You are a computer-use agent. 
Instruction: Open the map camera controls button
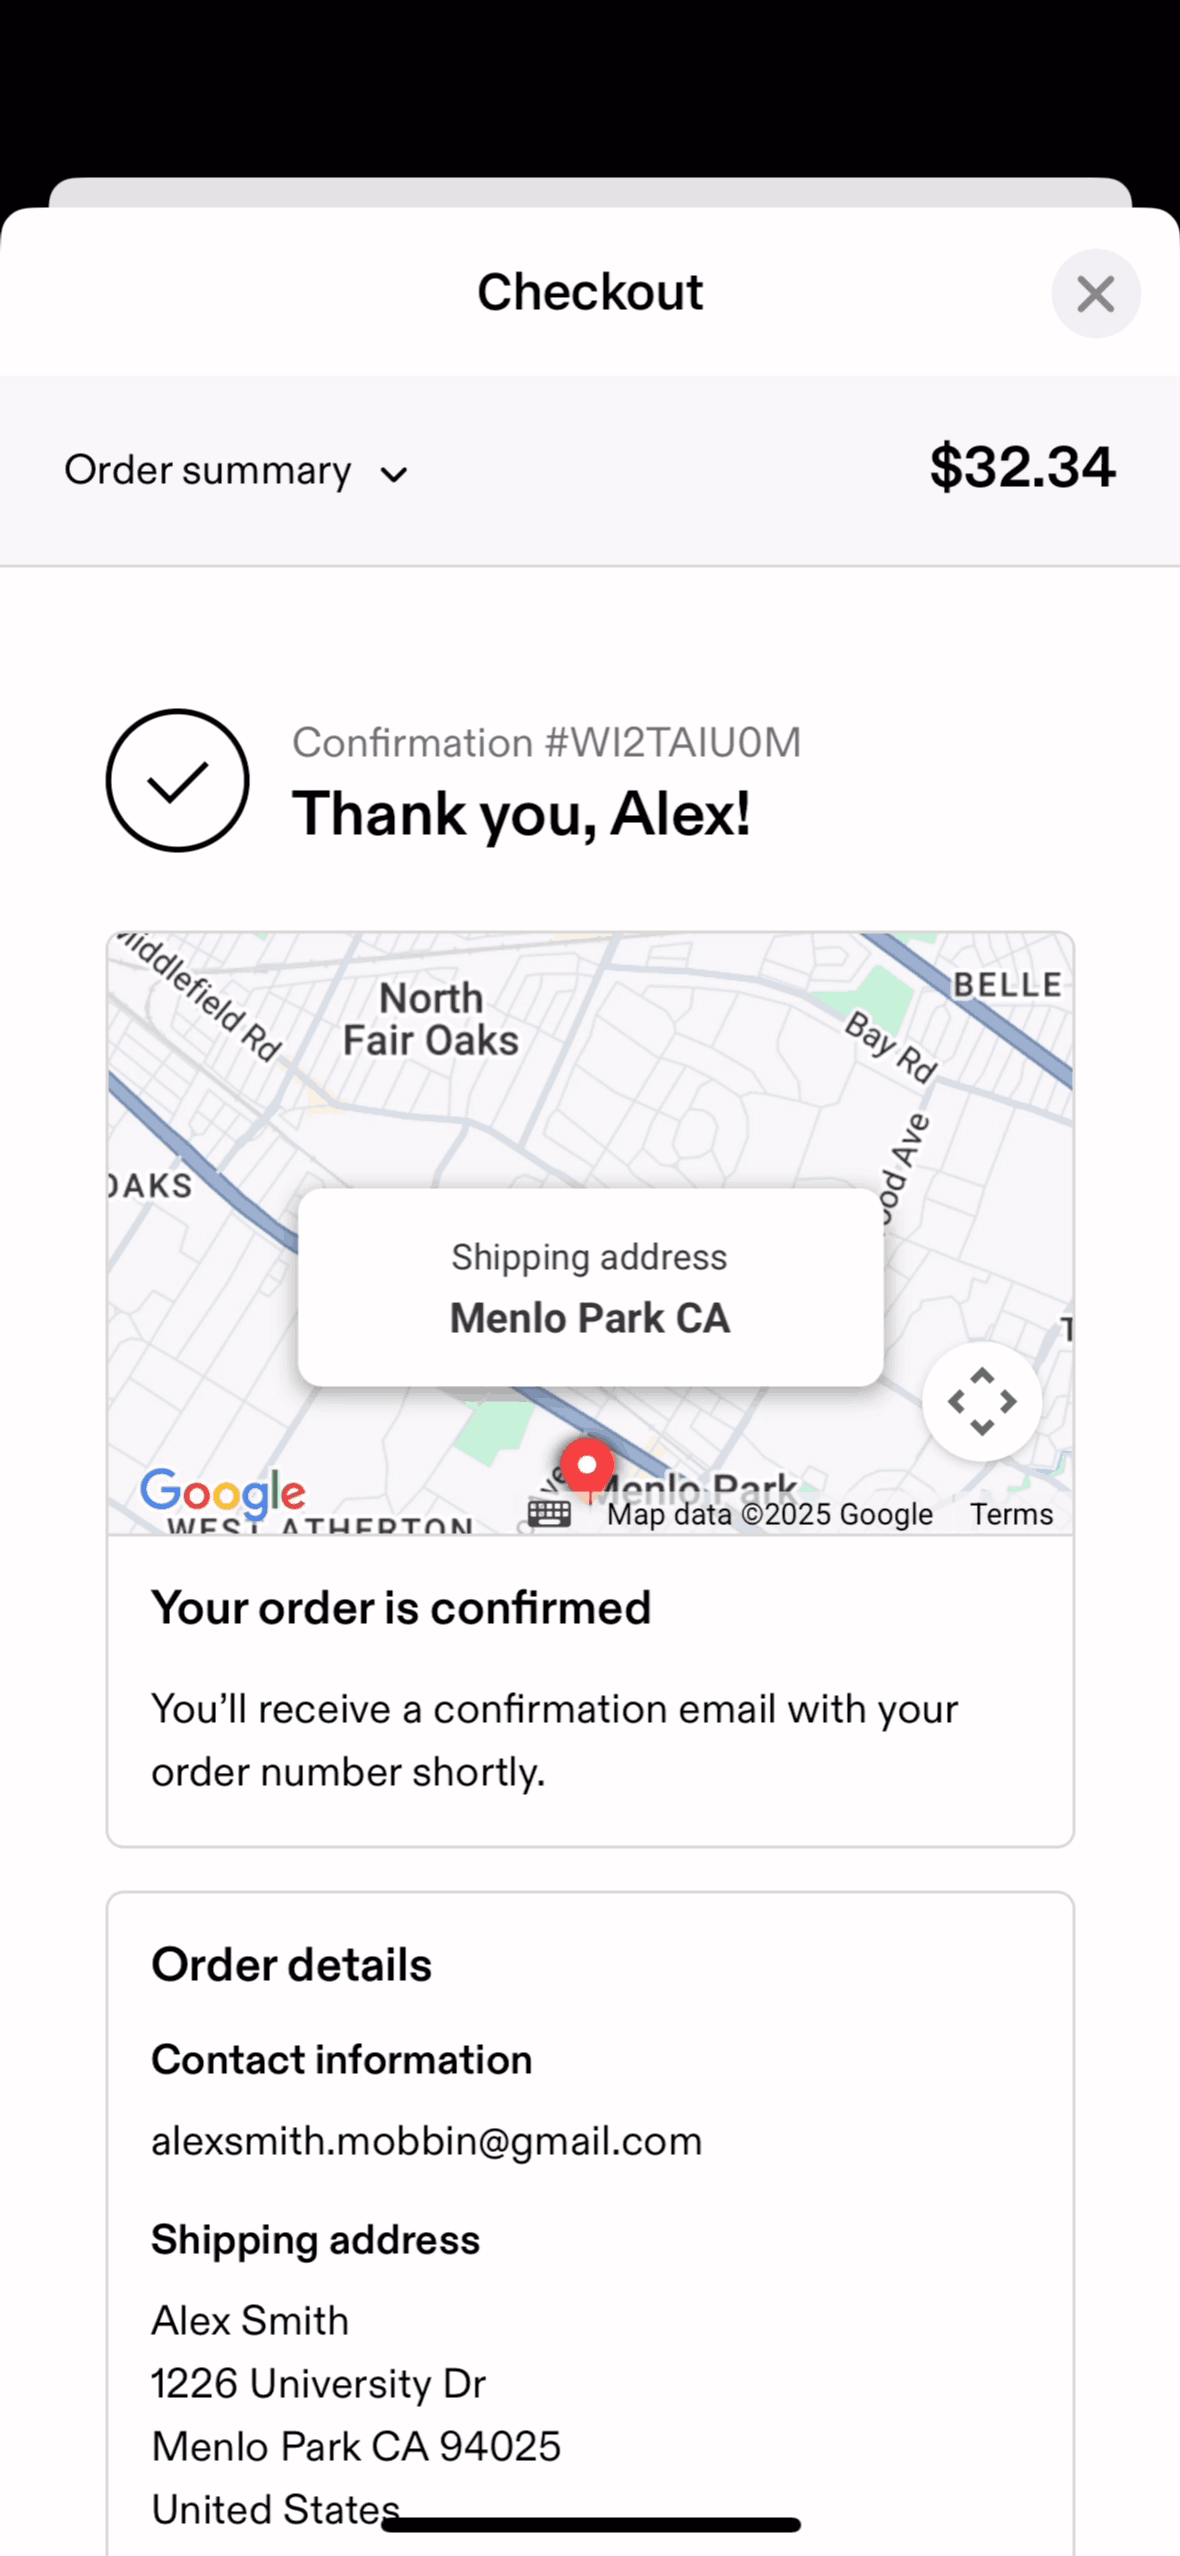[981, 1401]
